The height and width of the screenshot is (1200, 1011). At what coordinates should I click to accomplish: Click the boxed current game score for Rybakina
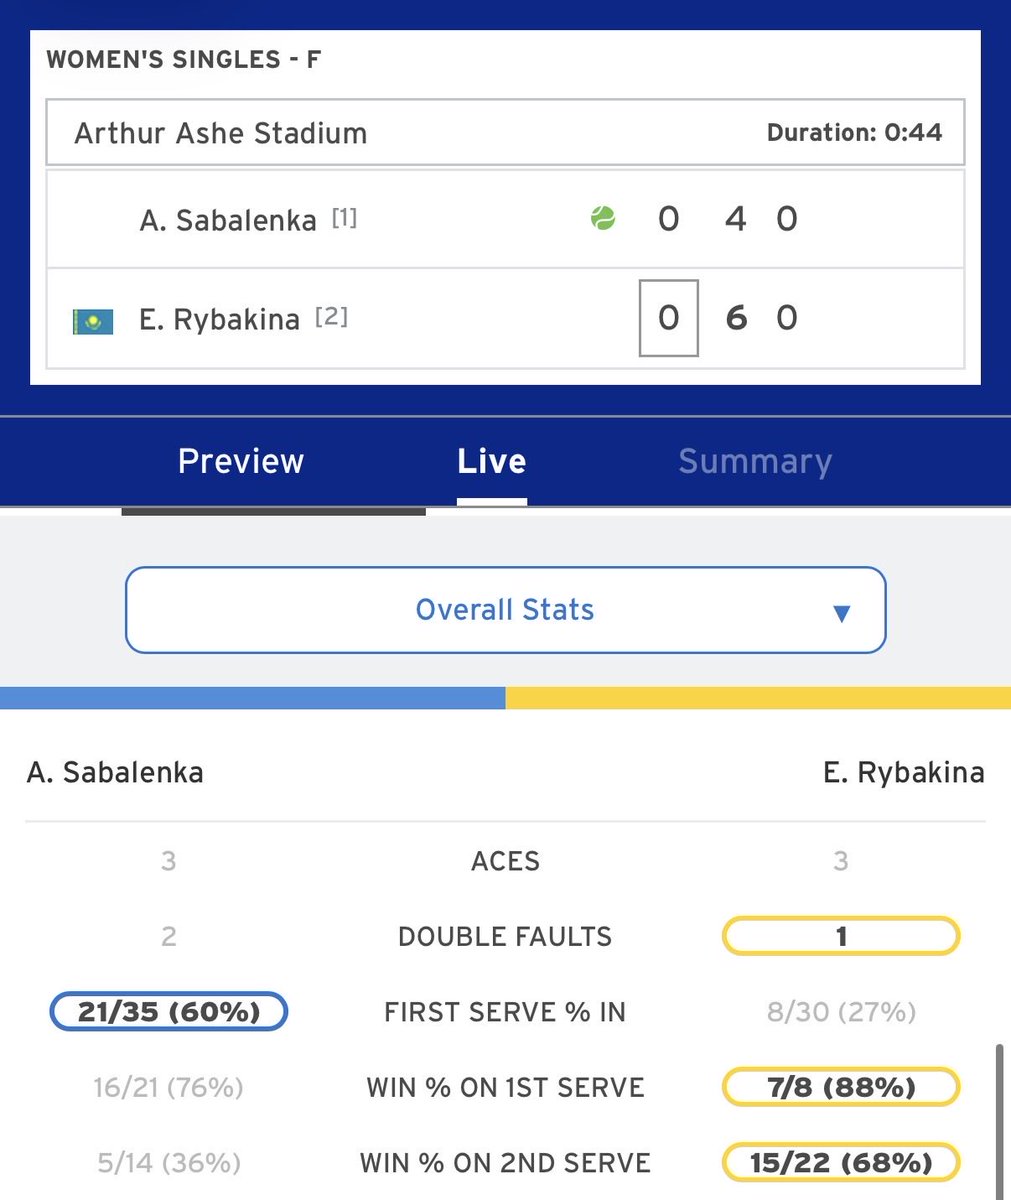pyautogui.click(x=669, y=318)
